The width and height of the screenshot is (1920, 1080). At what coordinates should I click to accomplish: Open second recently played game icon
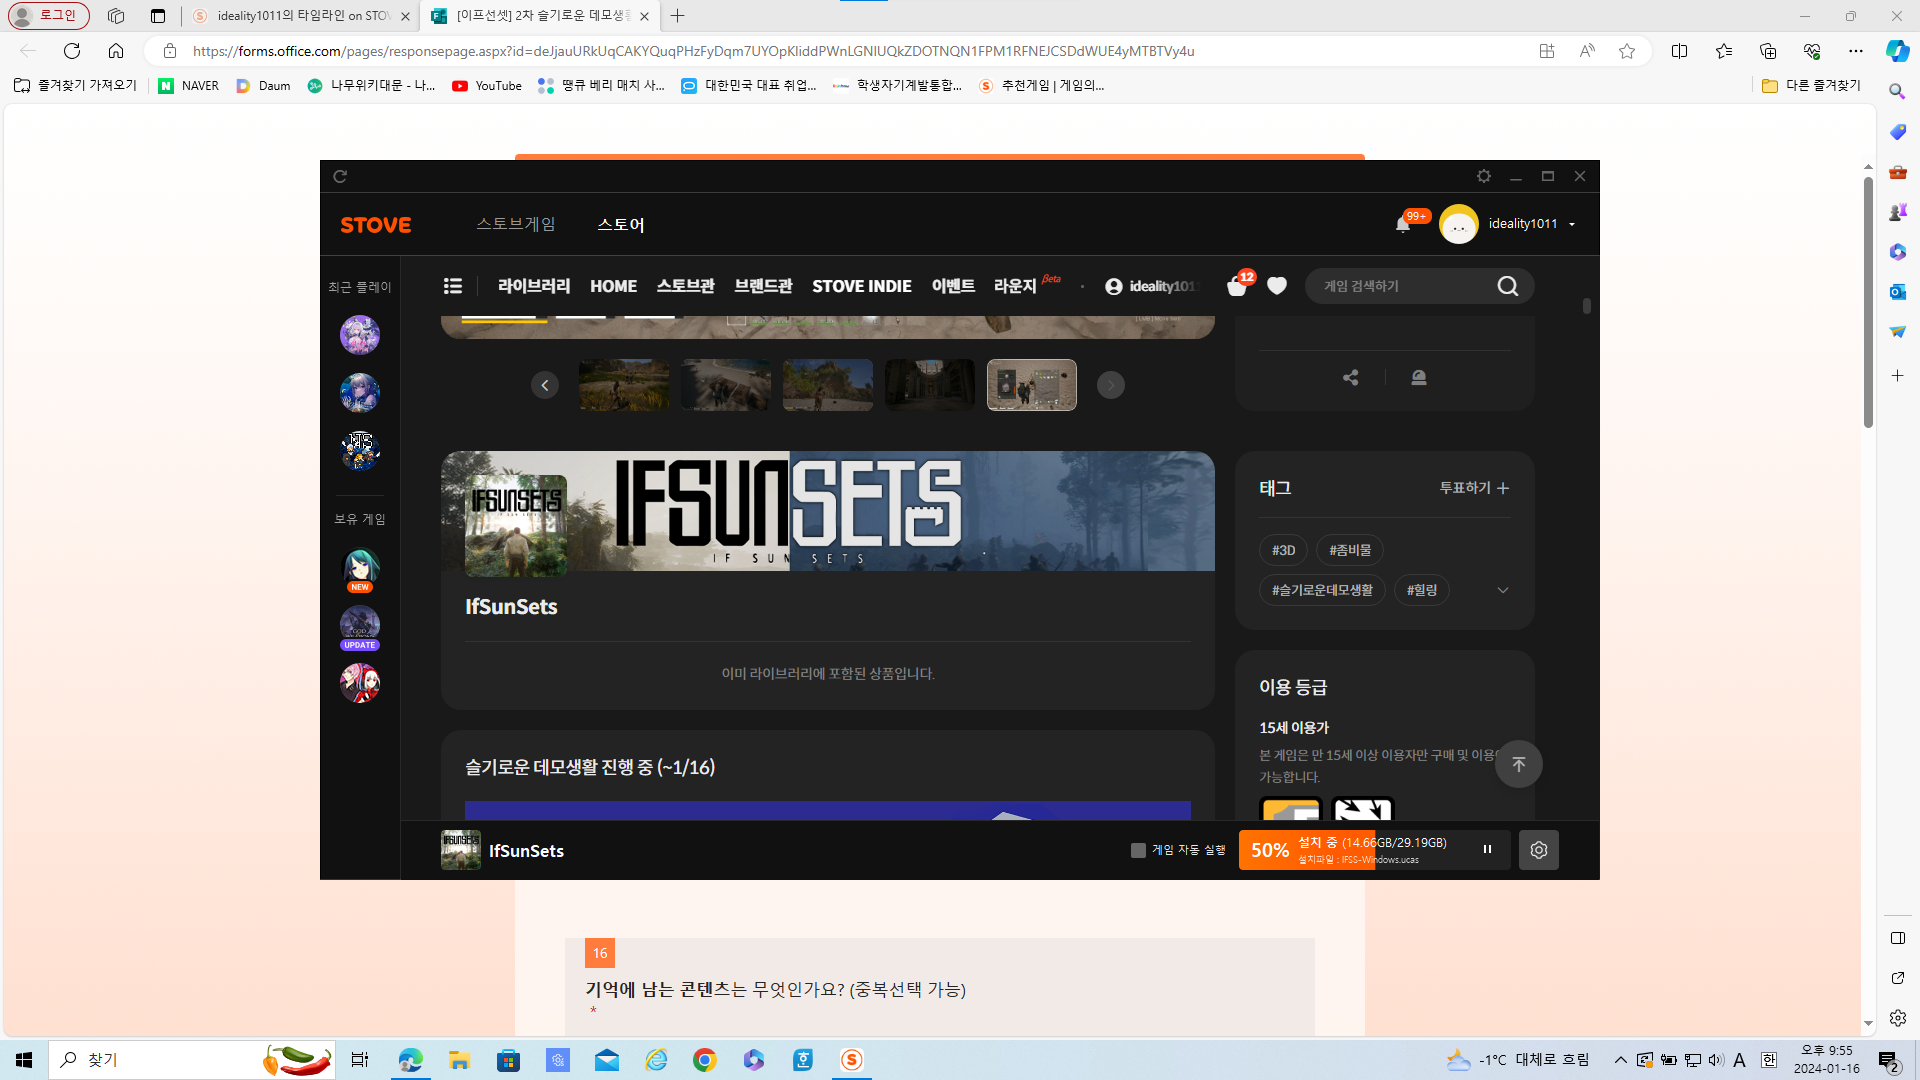click(360, 393)
